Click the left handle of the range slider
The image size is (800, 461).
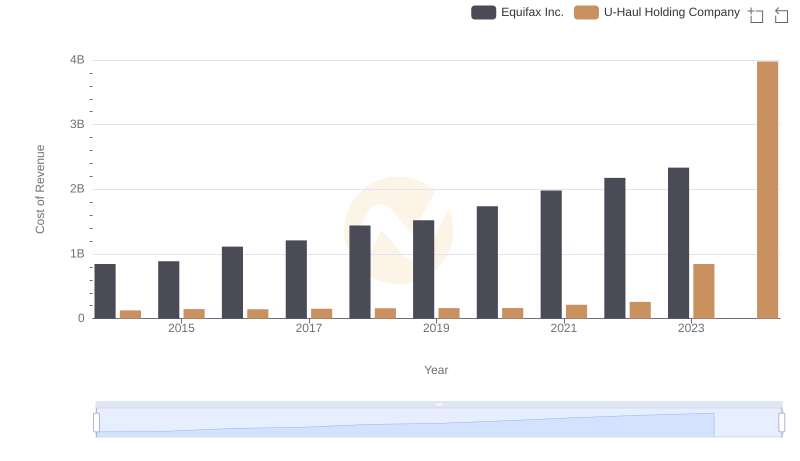click(x=97, y=423)
